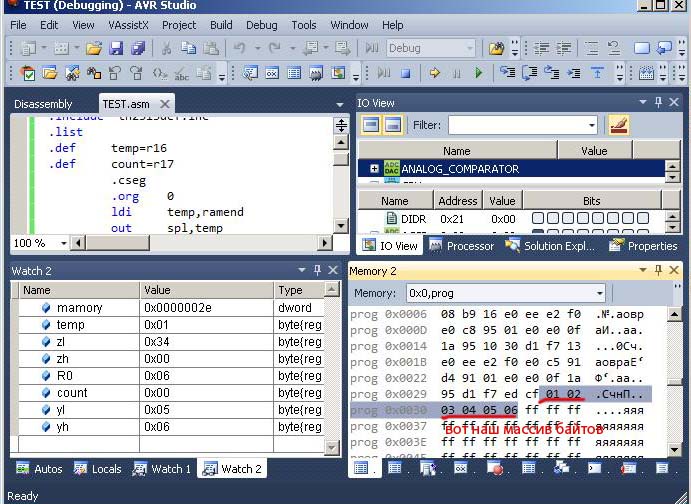Select the Disassembly document tab

coord(44,104)
